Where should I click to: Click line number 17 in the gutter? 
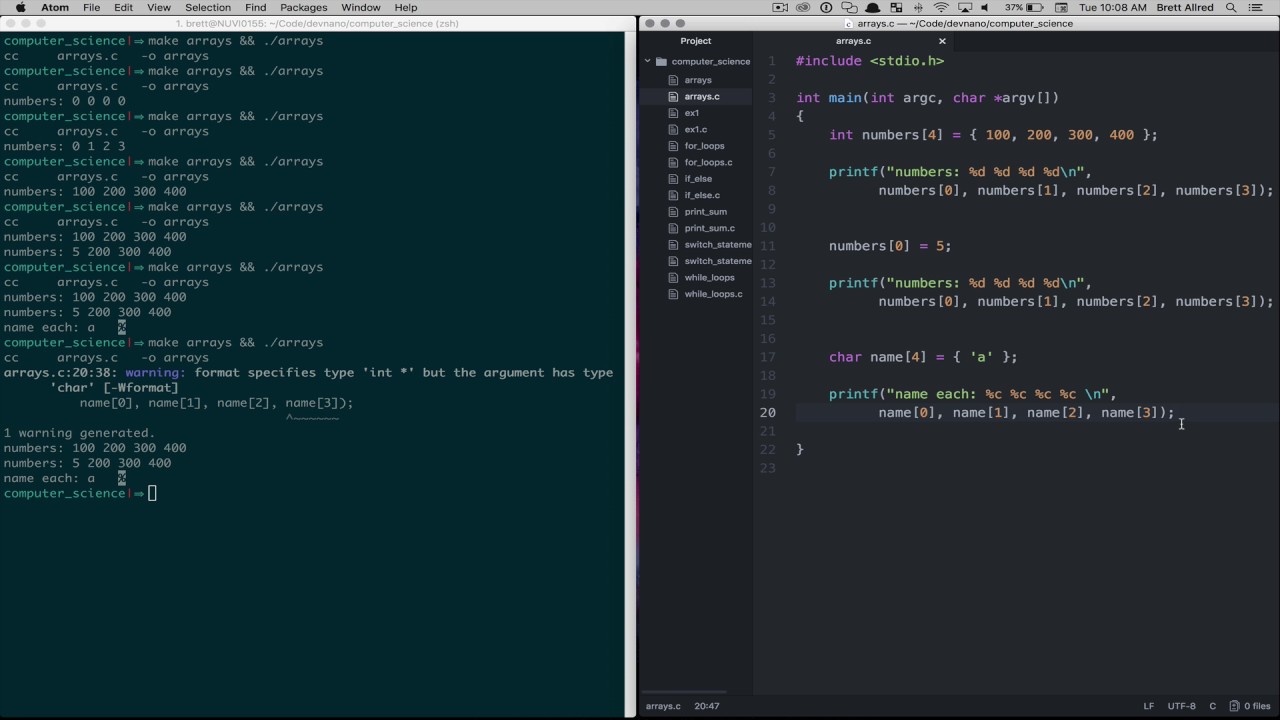(767, 357)
